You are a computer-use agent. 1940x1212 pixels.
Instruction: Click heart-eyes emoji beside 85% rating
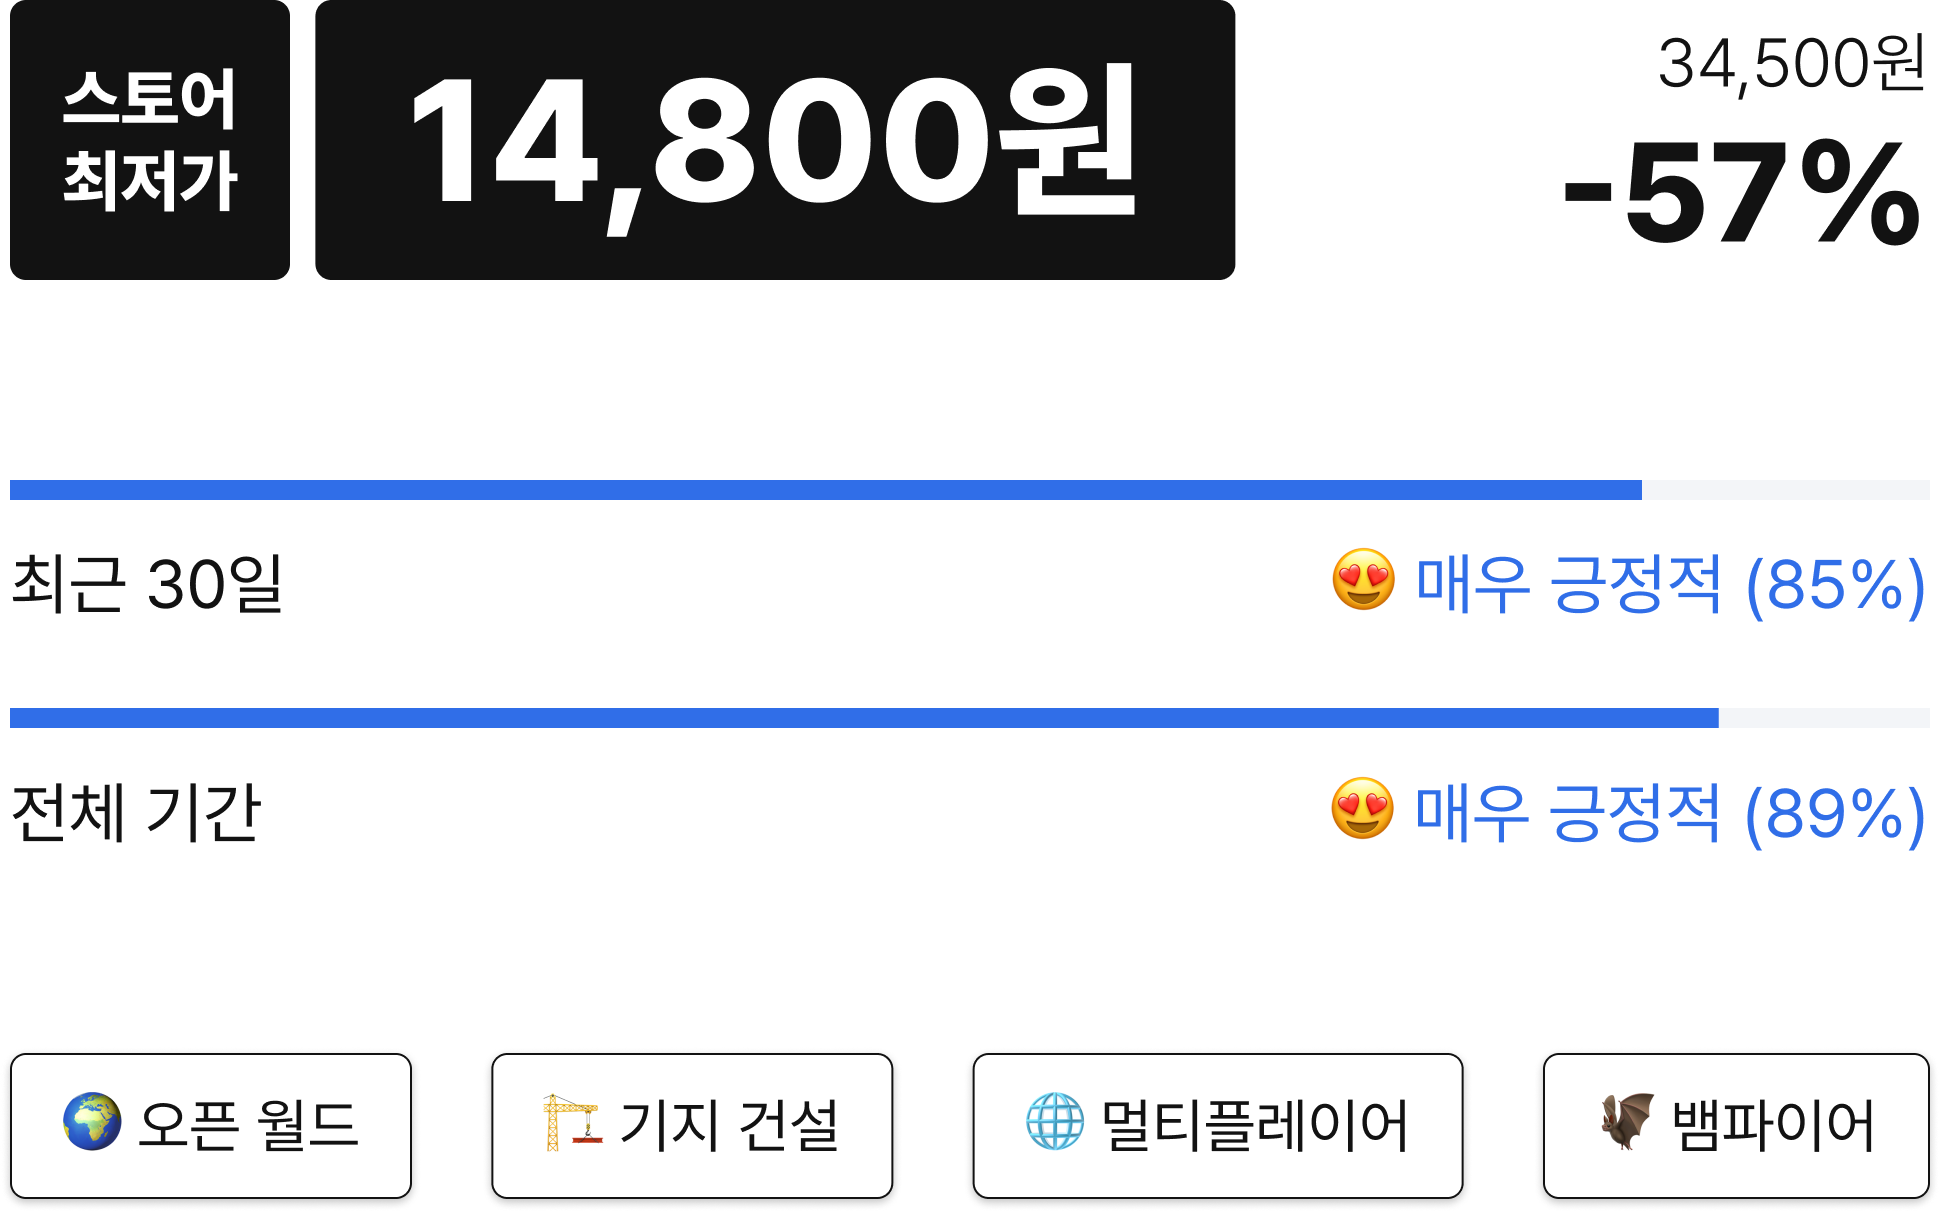(1363, 579)
